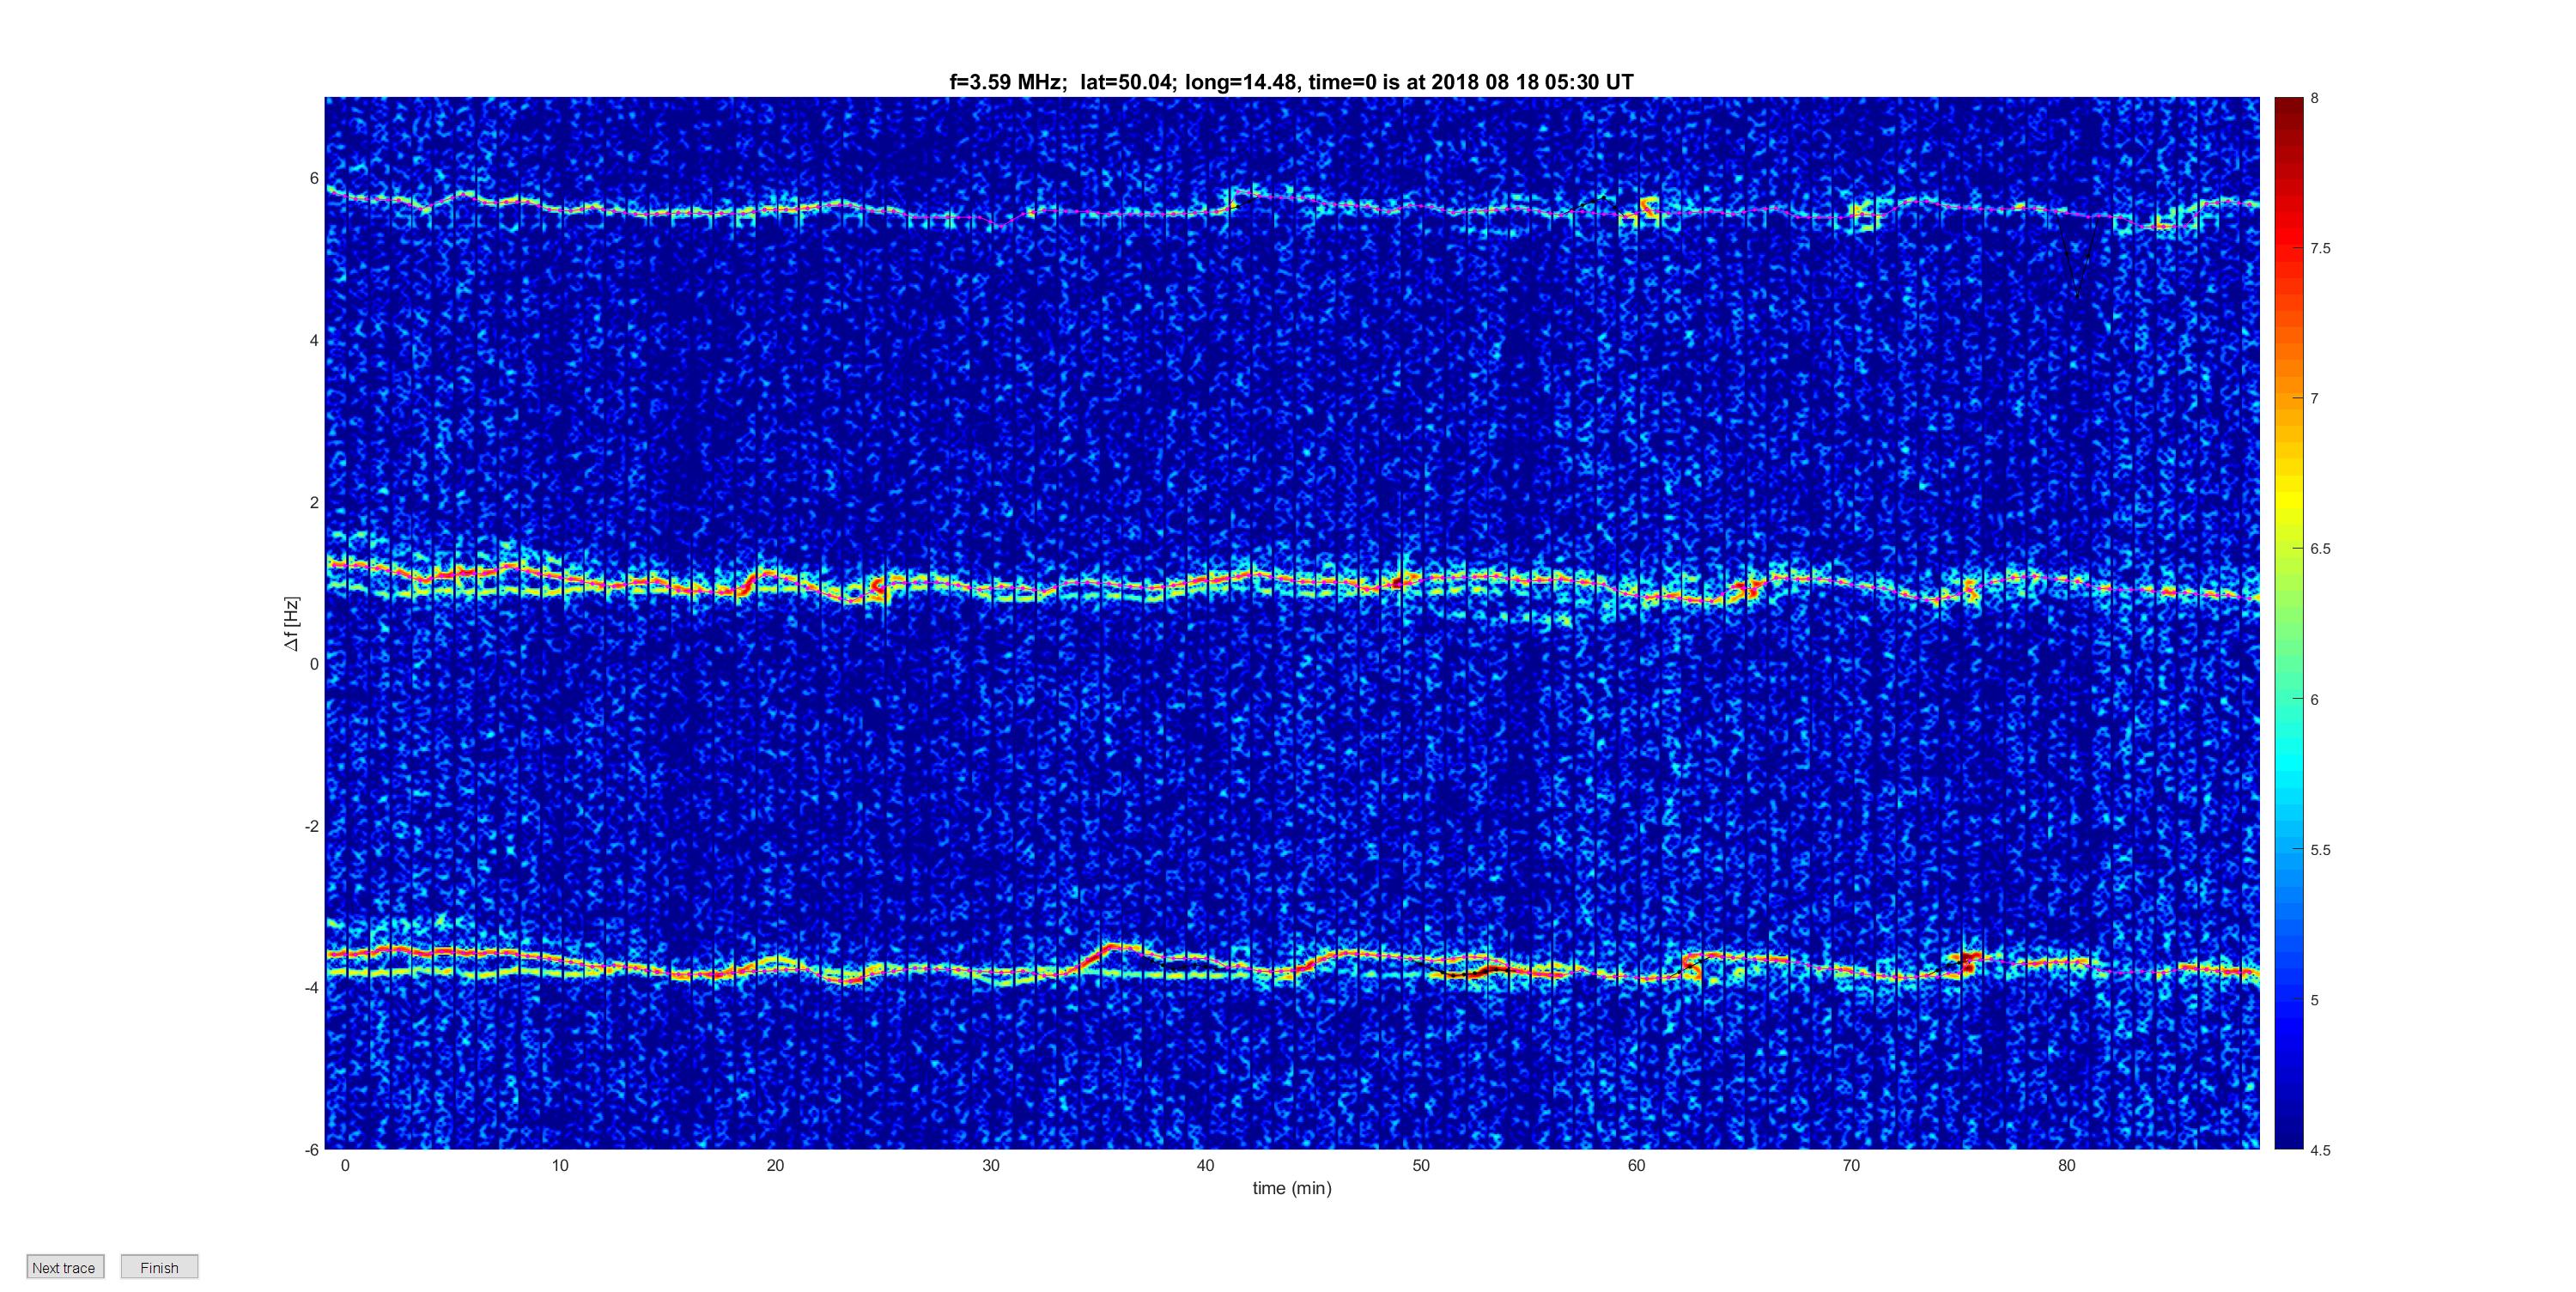
Task: Click the Finish button
Action: (x=159, y=1267)
